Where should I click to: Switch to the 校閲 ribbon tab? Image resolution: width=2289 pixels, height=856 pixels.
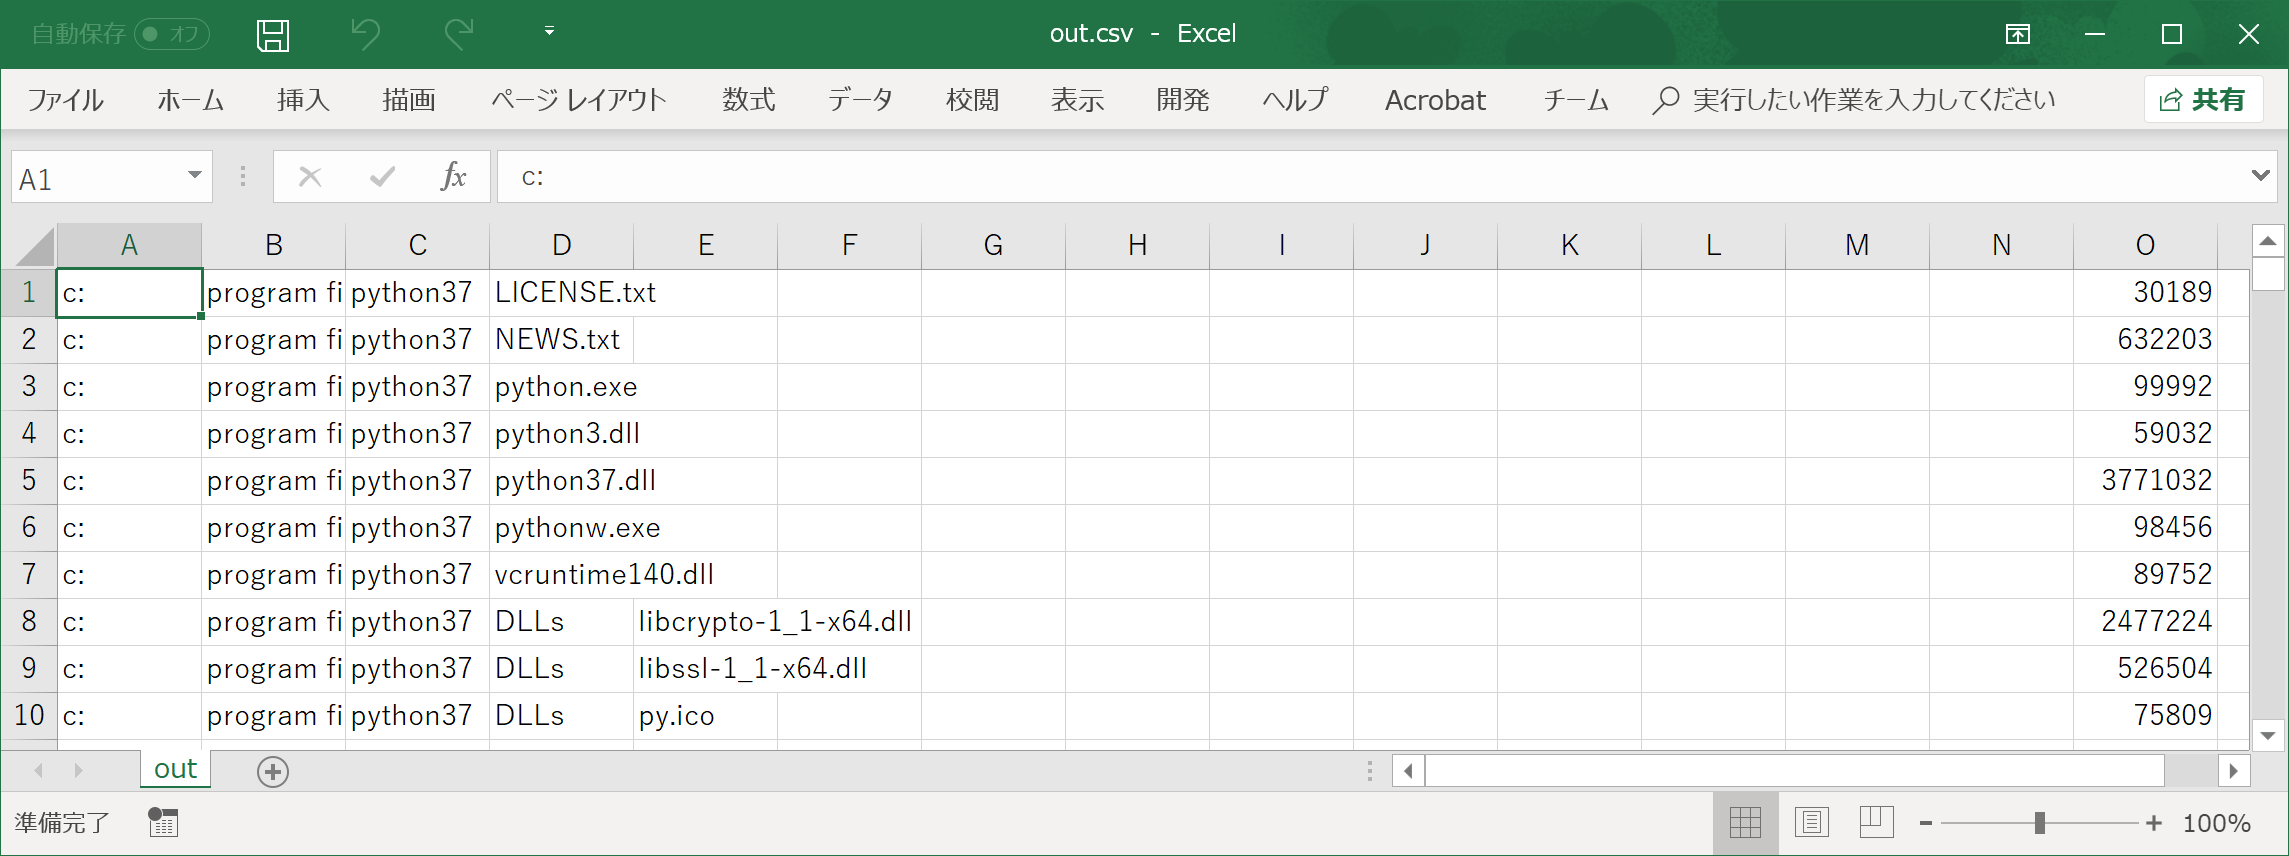click(972, 100)
